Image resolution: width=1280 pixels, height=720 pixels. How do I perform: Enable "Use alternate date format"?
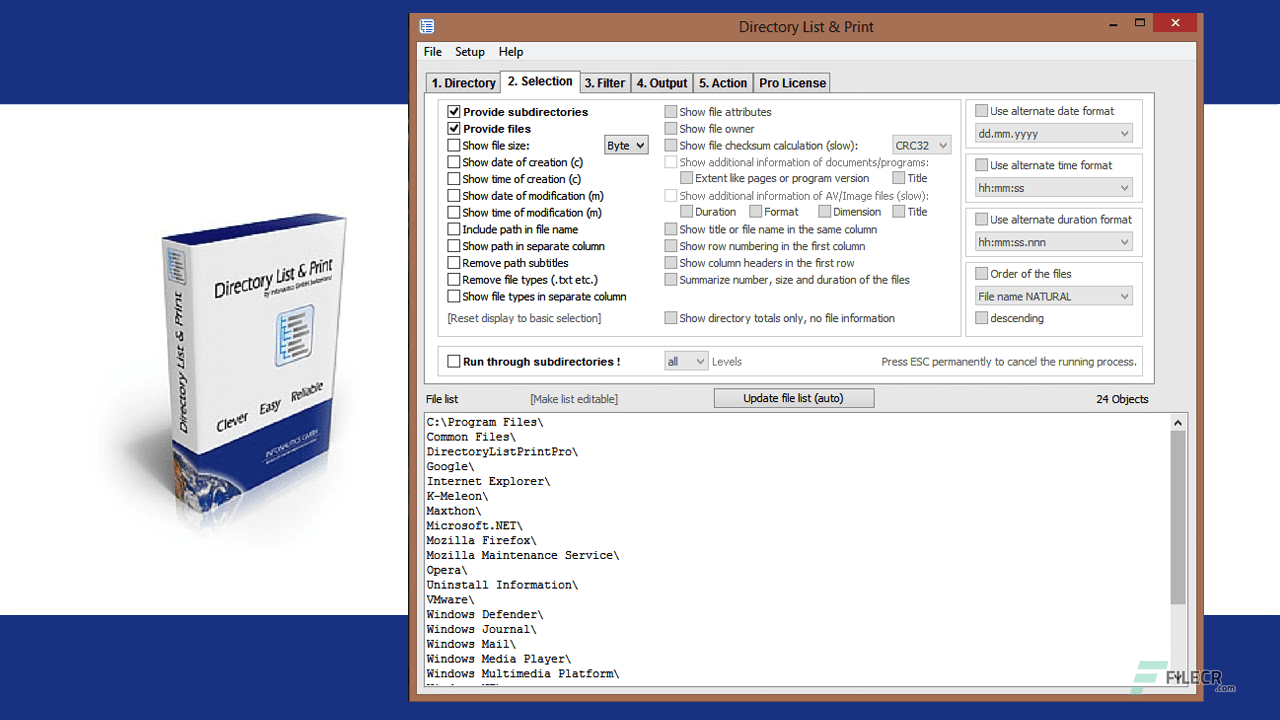click(981, 110)
